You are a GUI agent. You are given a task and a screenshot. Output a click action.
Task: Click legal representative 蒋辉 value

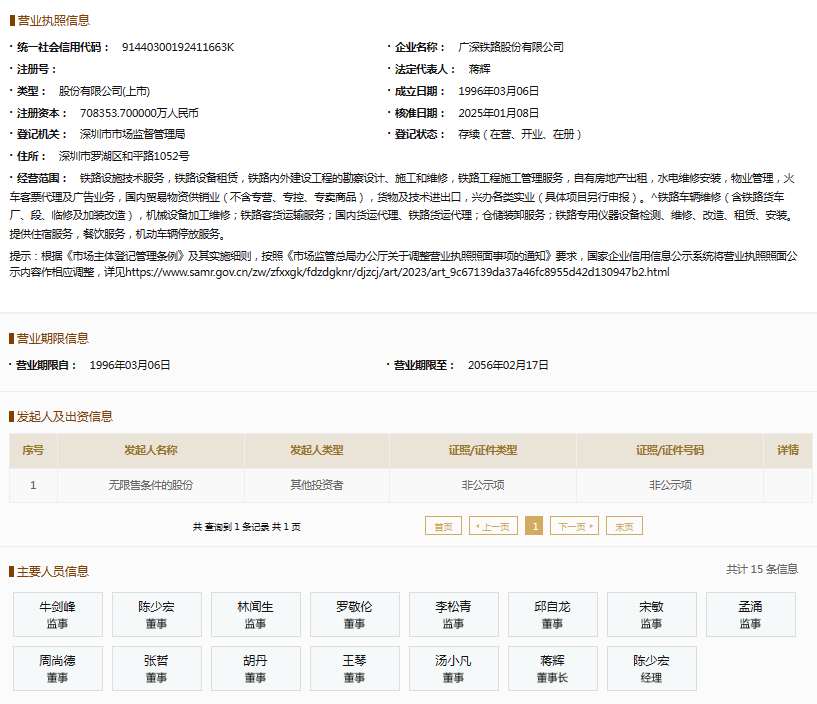click(479, 69)
